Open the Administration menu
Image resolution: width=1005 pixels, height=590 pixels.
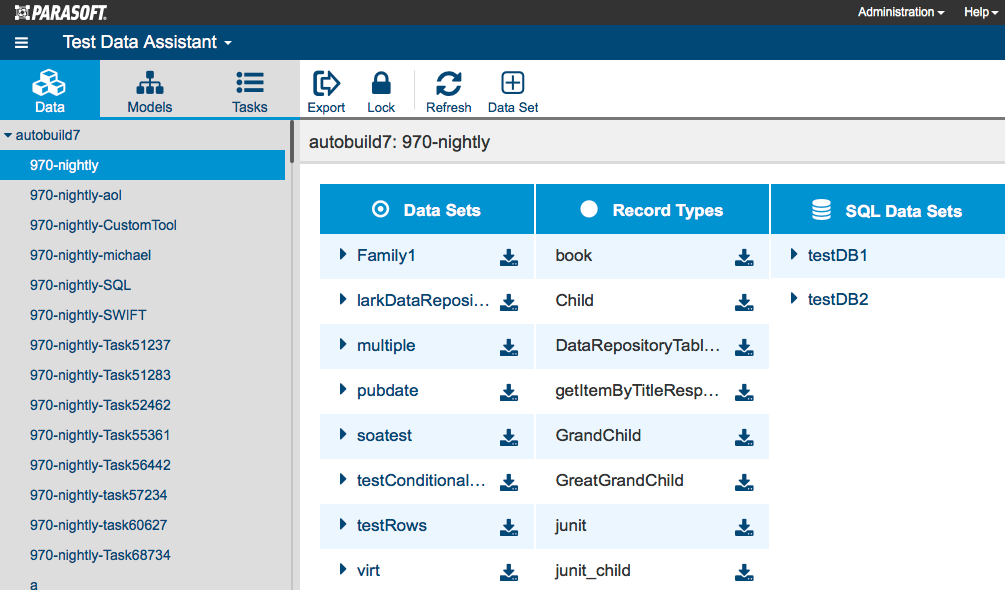point(901,12)
